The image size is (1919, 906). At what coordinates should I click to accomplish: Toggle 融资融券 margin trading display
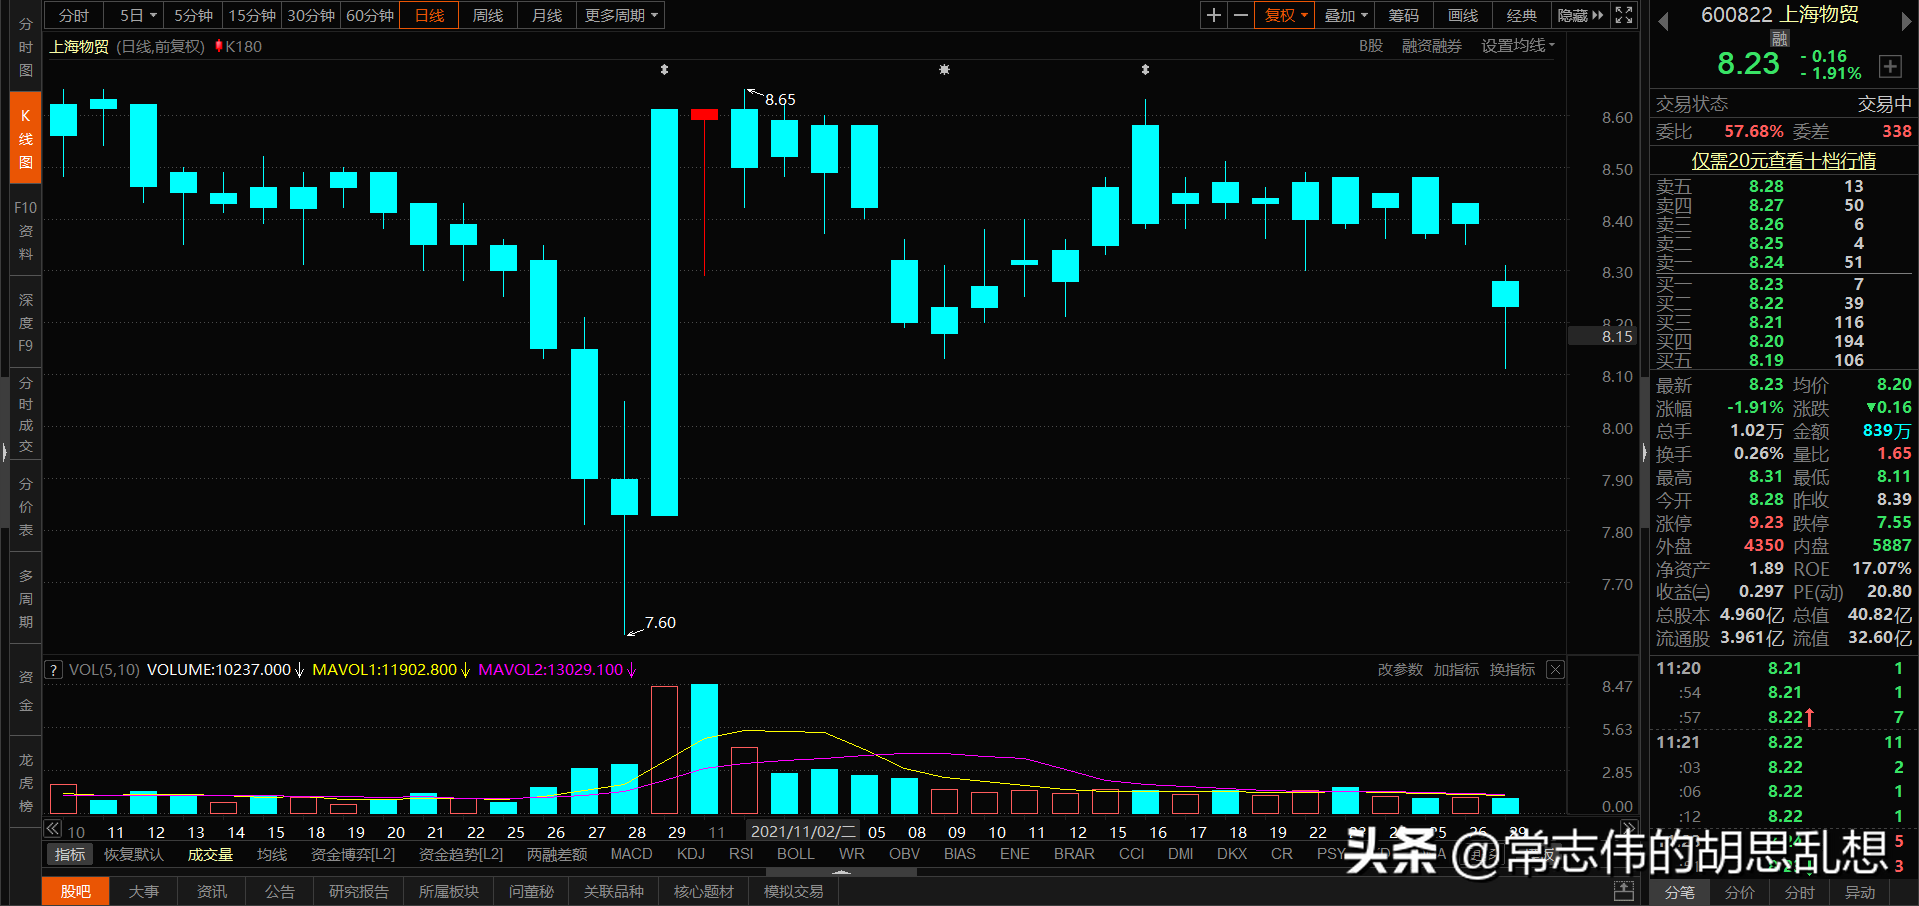tap(1431, 46)
